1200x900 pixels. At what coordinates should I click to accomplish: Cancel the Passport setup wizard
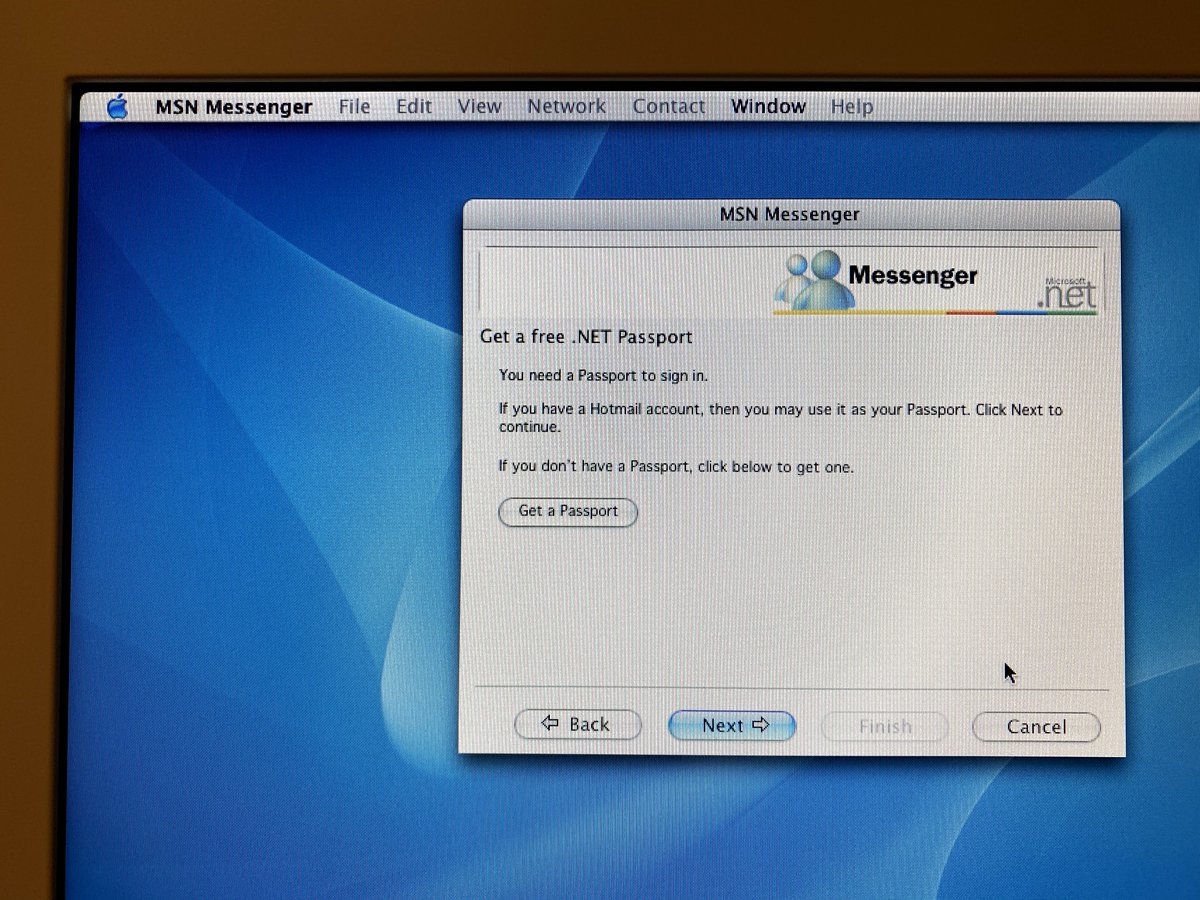point(1036,727)
